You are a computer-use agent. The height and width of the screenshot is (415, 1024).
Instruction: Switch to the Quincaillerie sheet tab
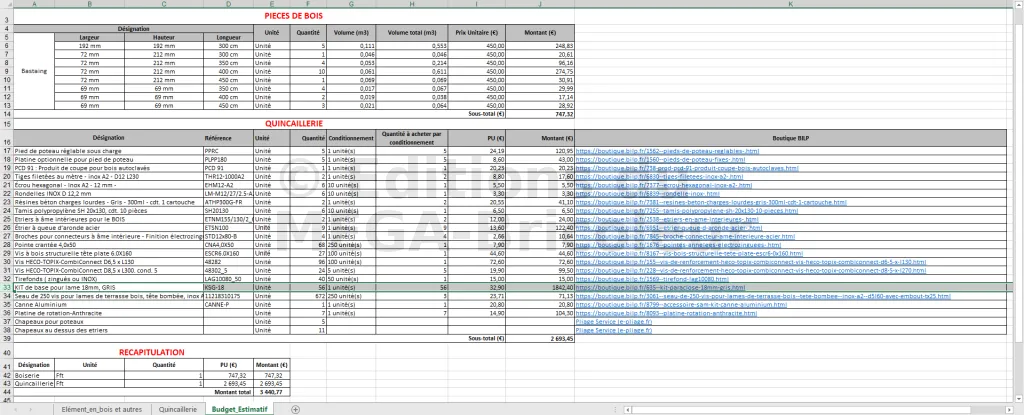(x=177, y=409)
